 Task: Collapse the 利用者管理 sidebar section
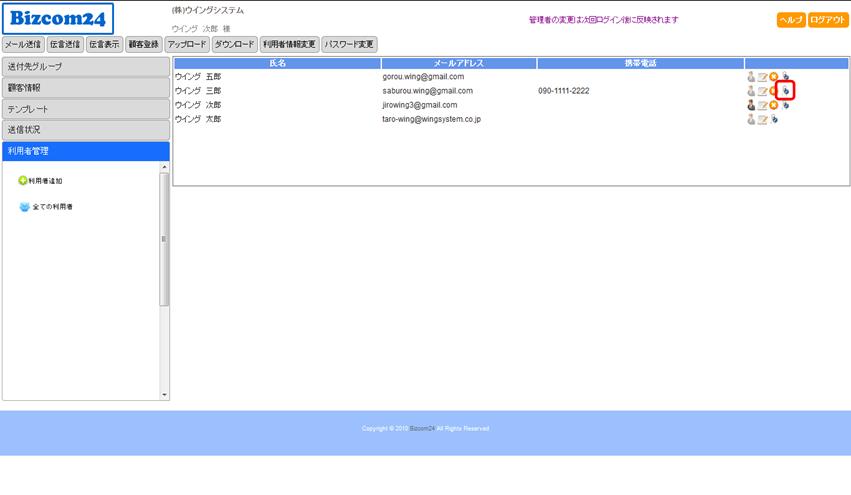tap(85, 151)
